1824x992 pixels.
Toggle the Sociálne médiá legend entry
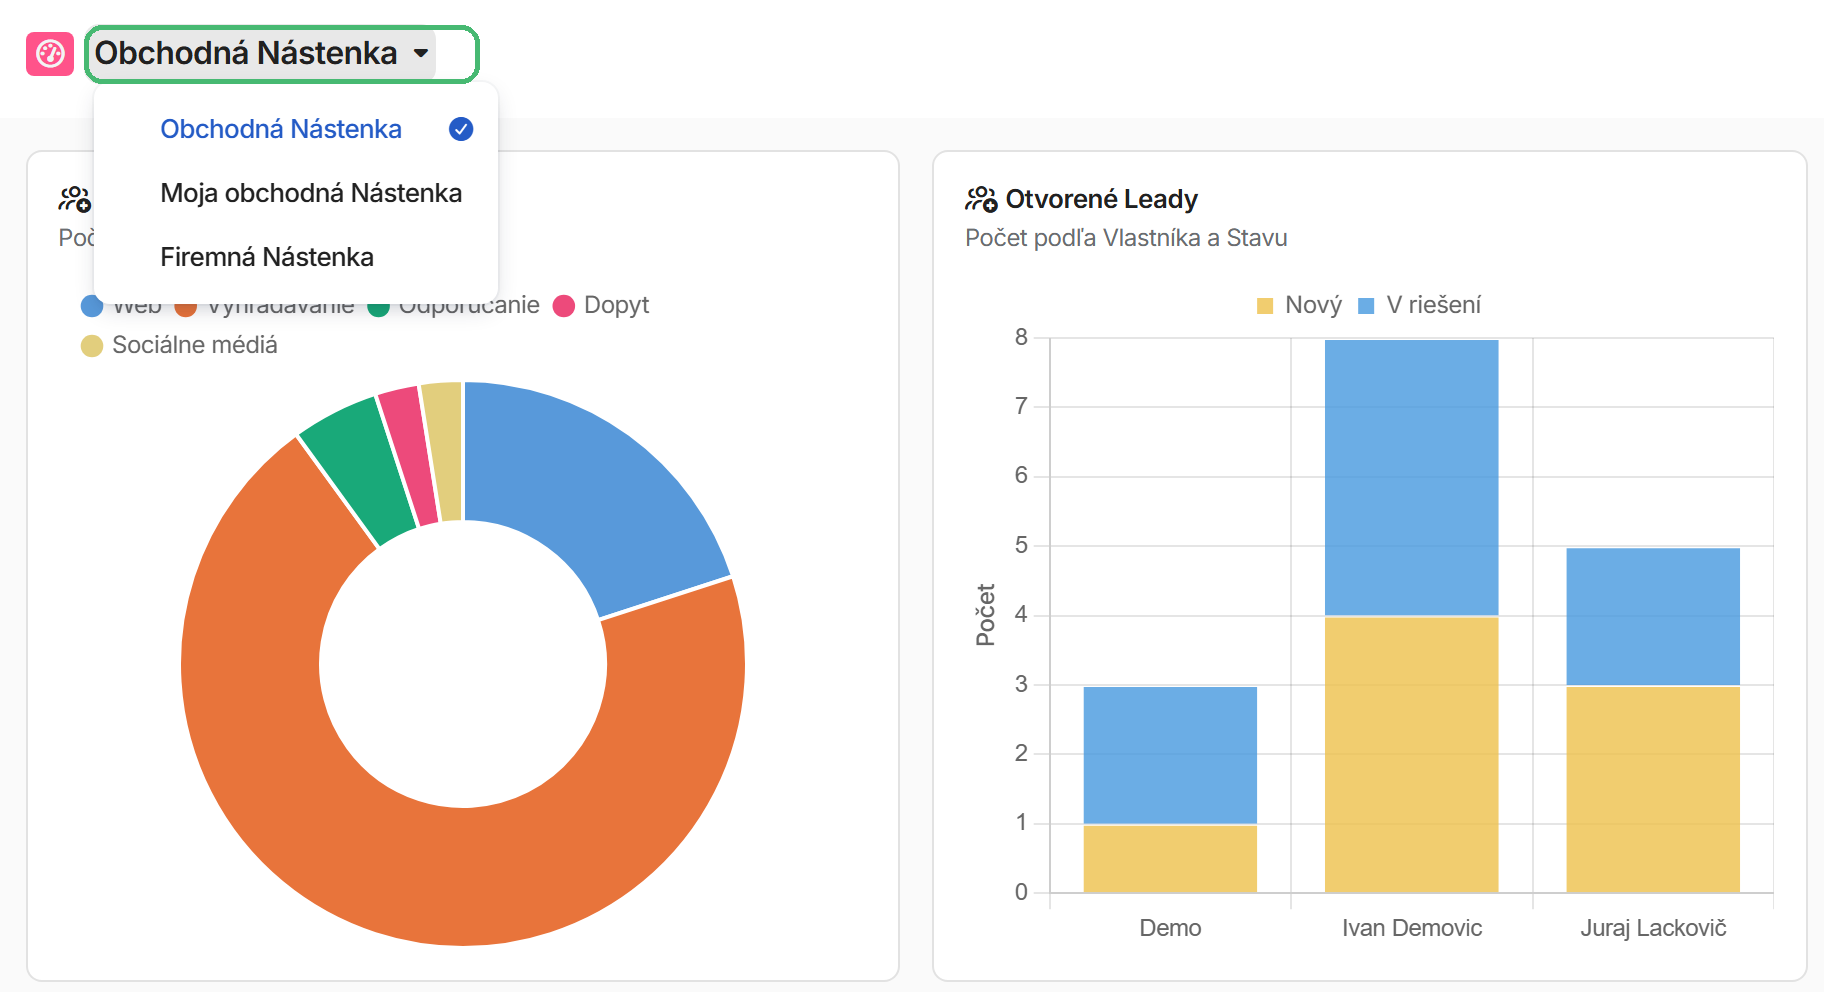coord(180,345)
